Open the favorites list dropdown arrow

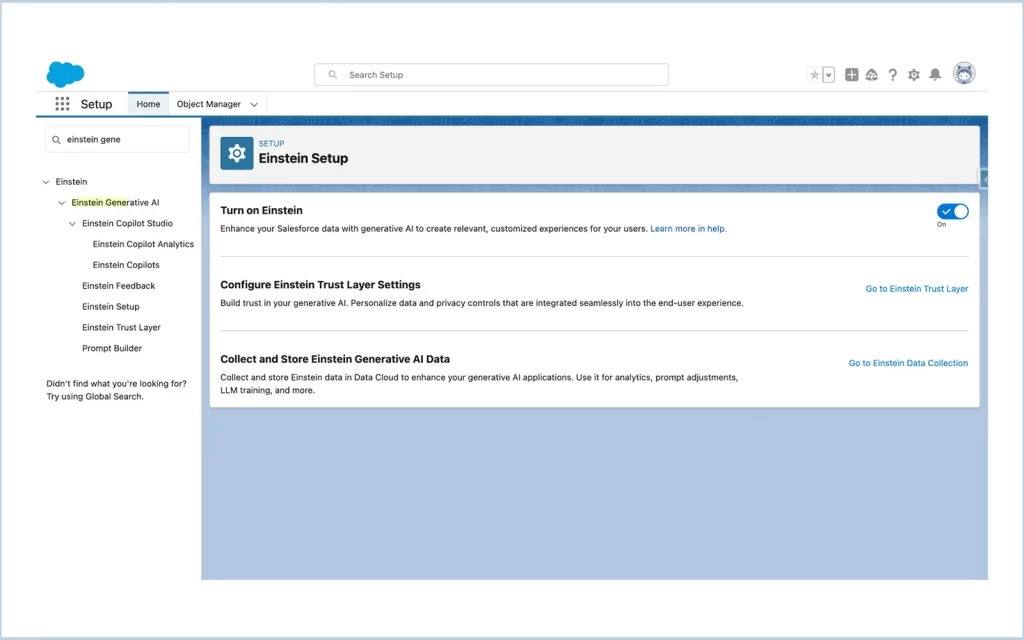tap(829, 74)
